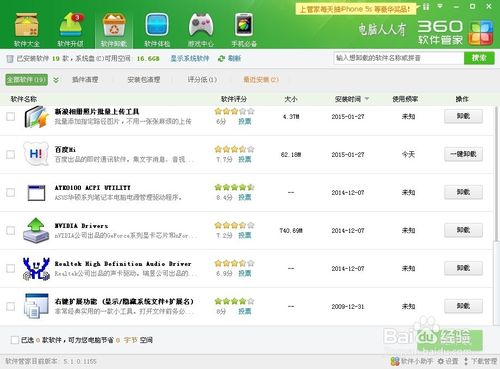Click the NVIDIA Drivers app icon
The height and width of the screenshot is (369, 500).
pos(36,230)
